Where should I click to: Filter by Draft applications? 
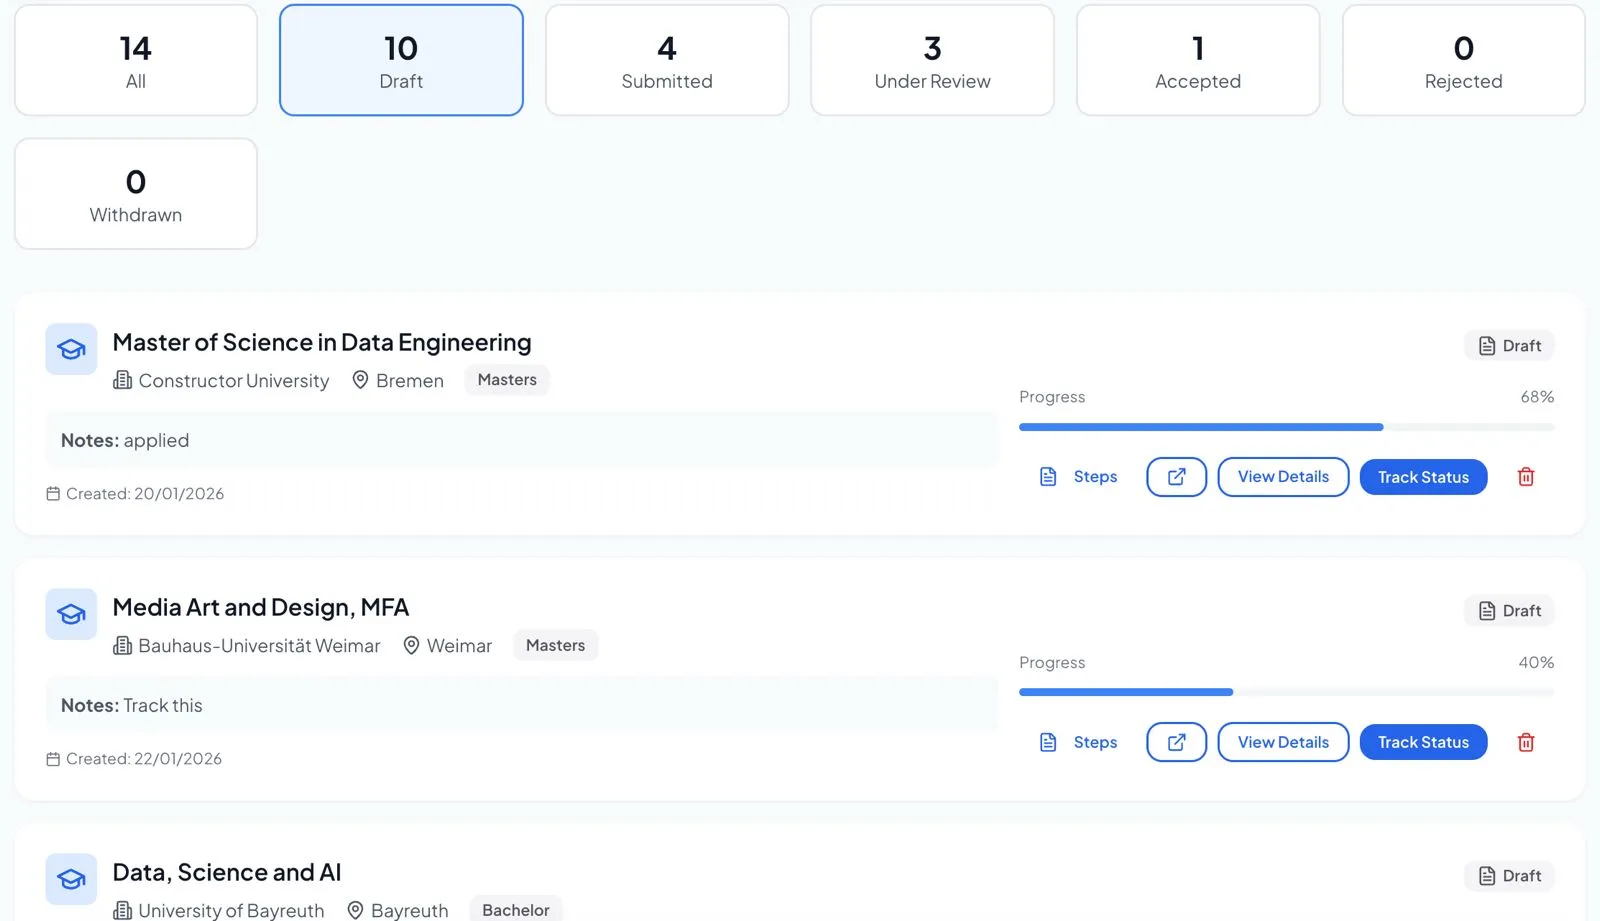(x=401, y=60)
